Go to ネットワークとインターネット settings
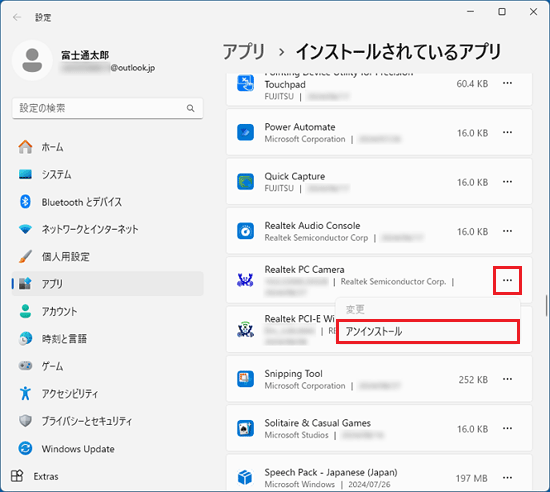550x492 pixels. pyautogui.click(x=108, y=229)
